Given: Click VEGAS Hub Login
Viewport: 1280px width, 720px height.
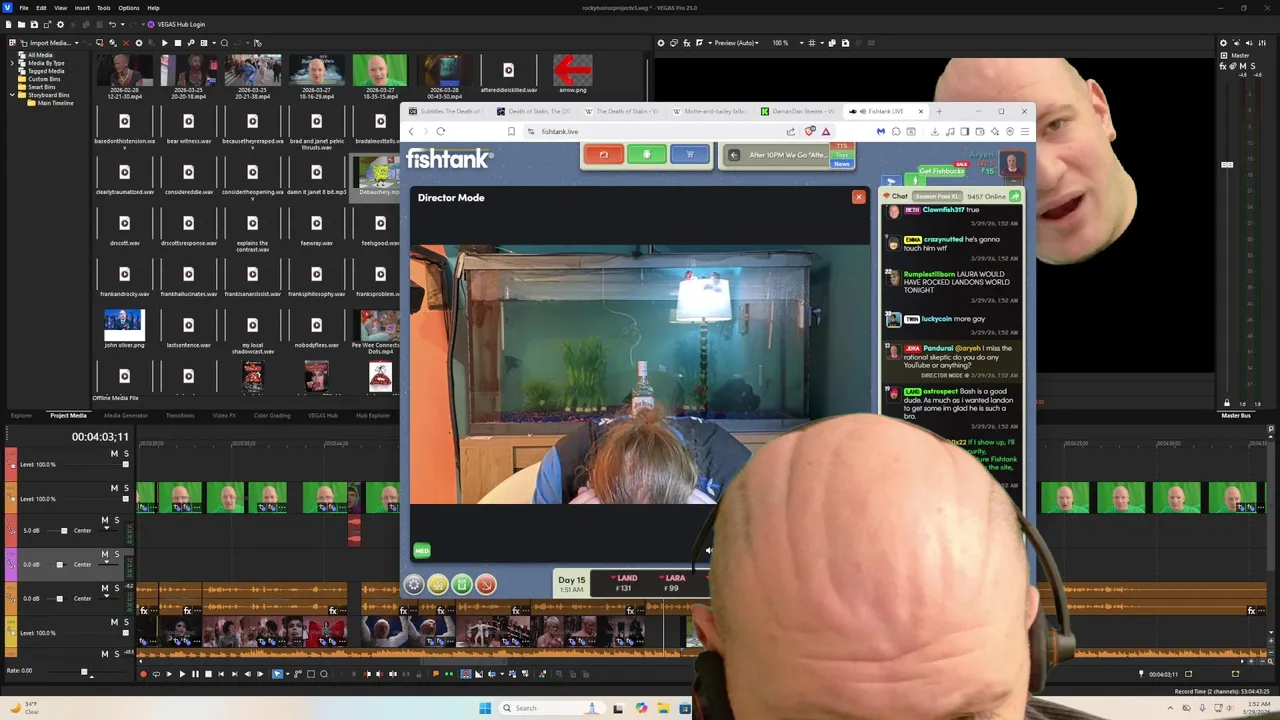Looking at the screenshot, I should tap(176, 24).
